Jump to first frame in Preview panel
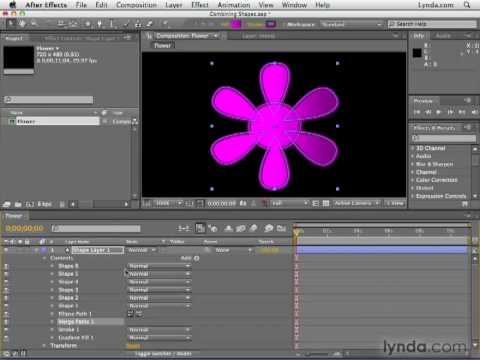 pyautogui.click(x=417, y=112)
